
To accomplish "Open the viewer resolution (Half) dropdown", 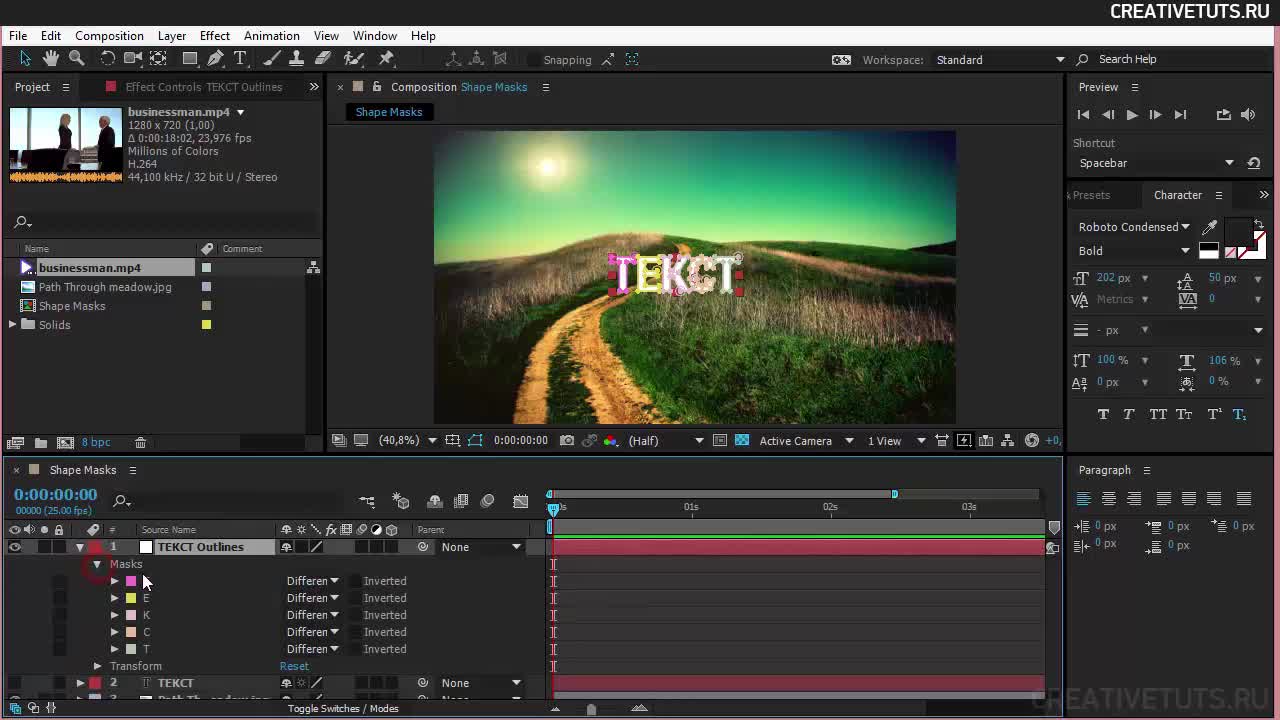I will pos(665,441).
